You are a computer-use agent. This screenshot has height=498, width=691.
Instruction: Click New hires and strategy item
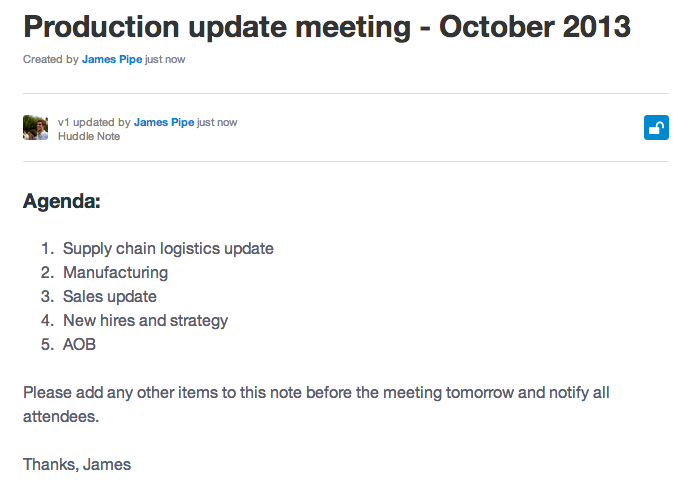click(145, 320)
